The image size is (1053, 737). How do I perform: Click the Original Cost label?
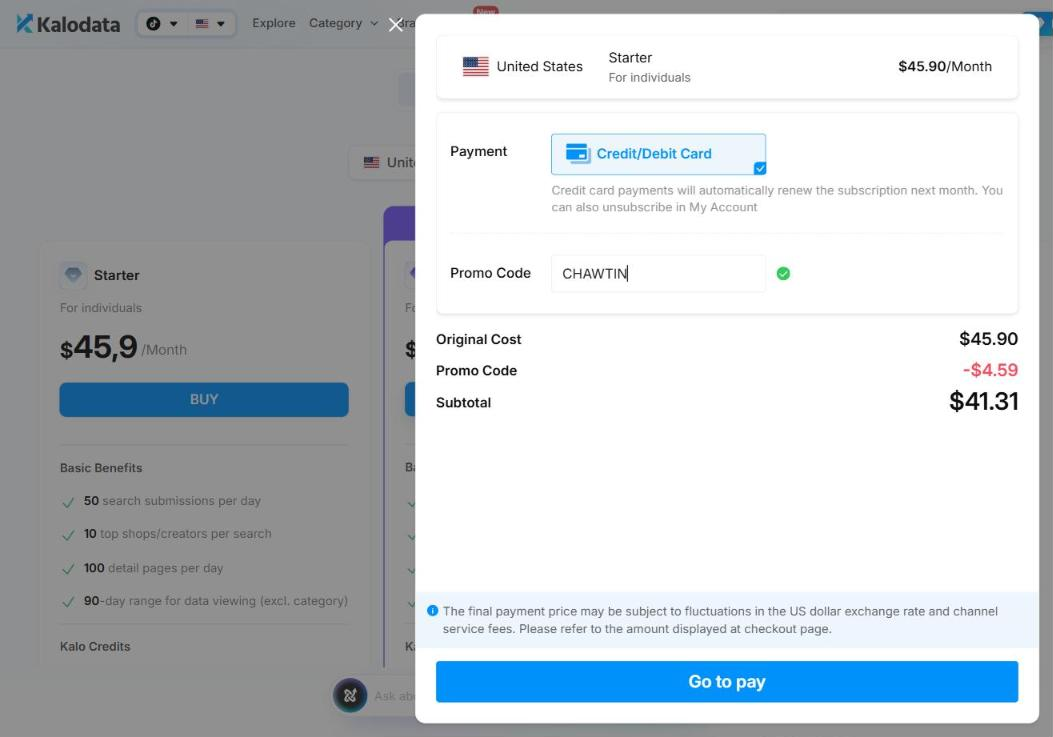tap(478, 339)
